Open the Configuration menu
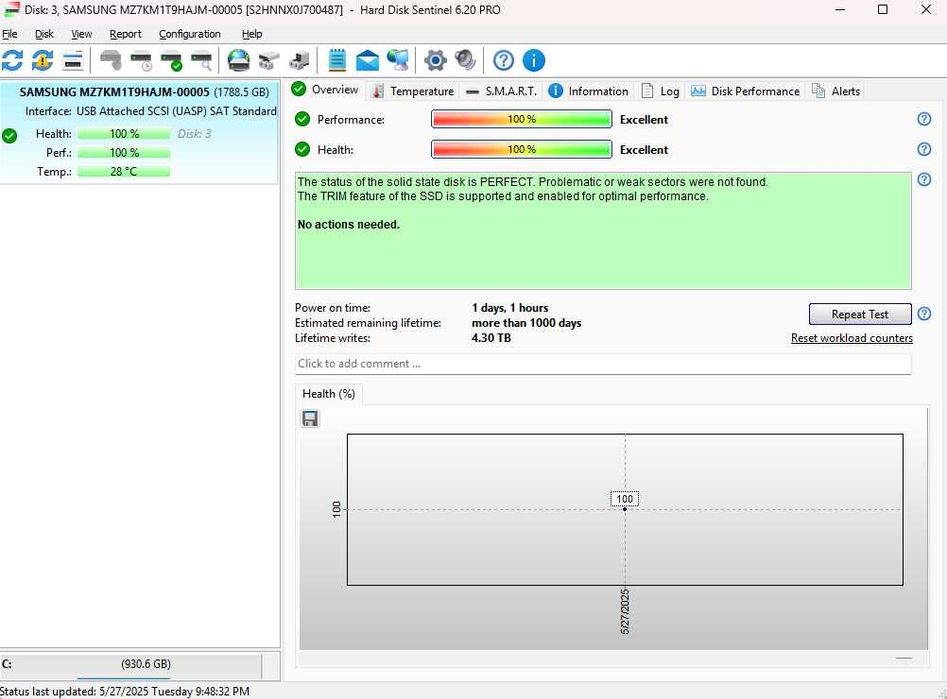 point(190,34)
